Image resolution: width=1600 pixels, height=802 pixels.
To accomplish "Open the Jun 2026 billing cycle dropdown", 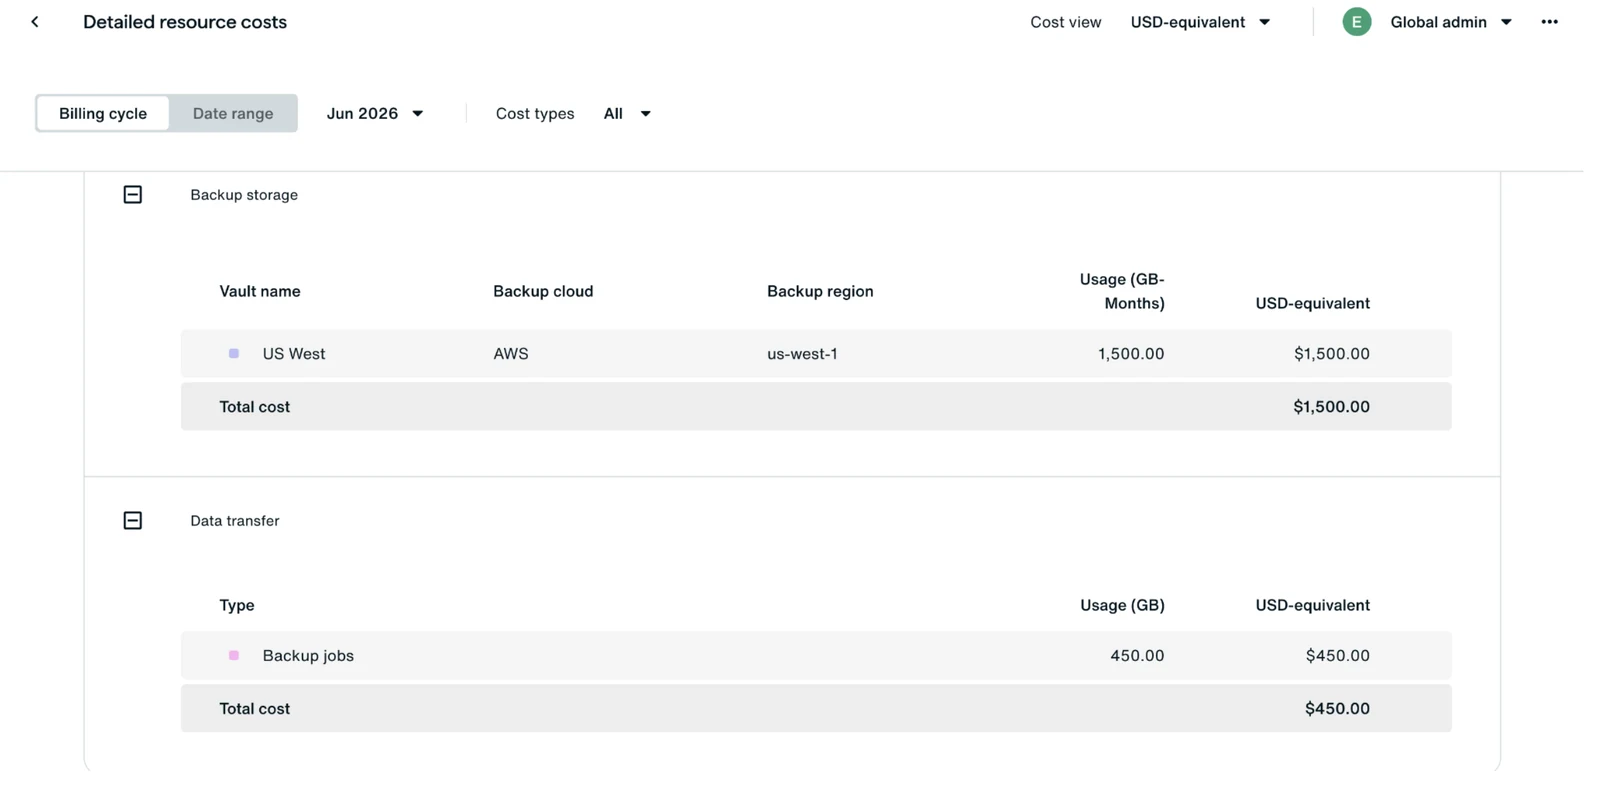I will [x=375, y=114].
